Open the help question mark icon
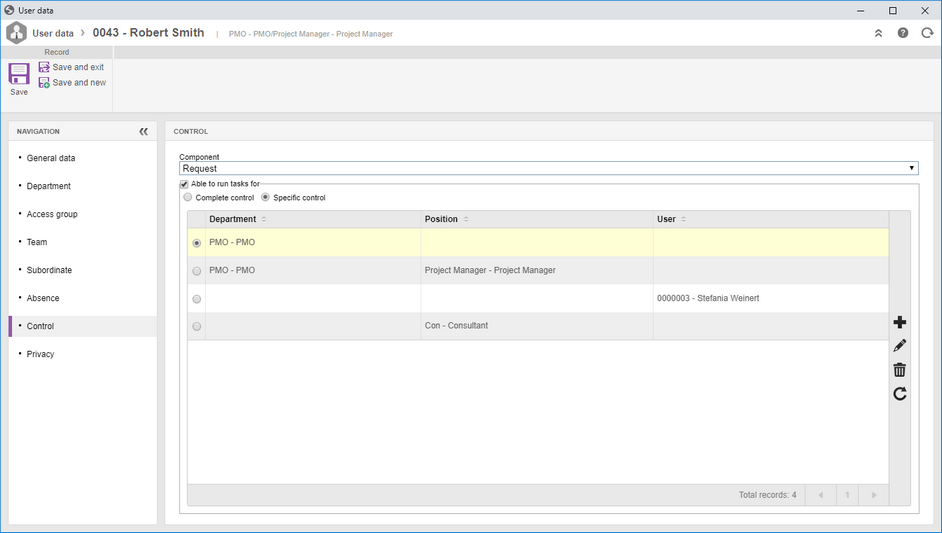 pyautogui.click(x=902, y=33)
